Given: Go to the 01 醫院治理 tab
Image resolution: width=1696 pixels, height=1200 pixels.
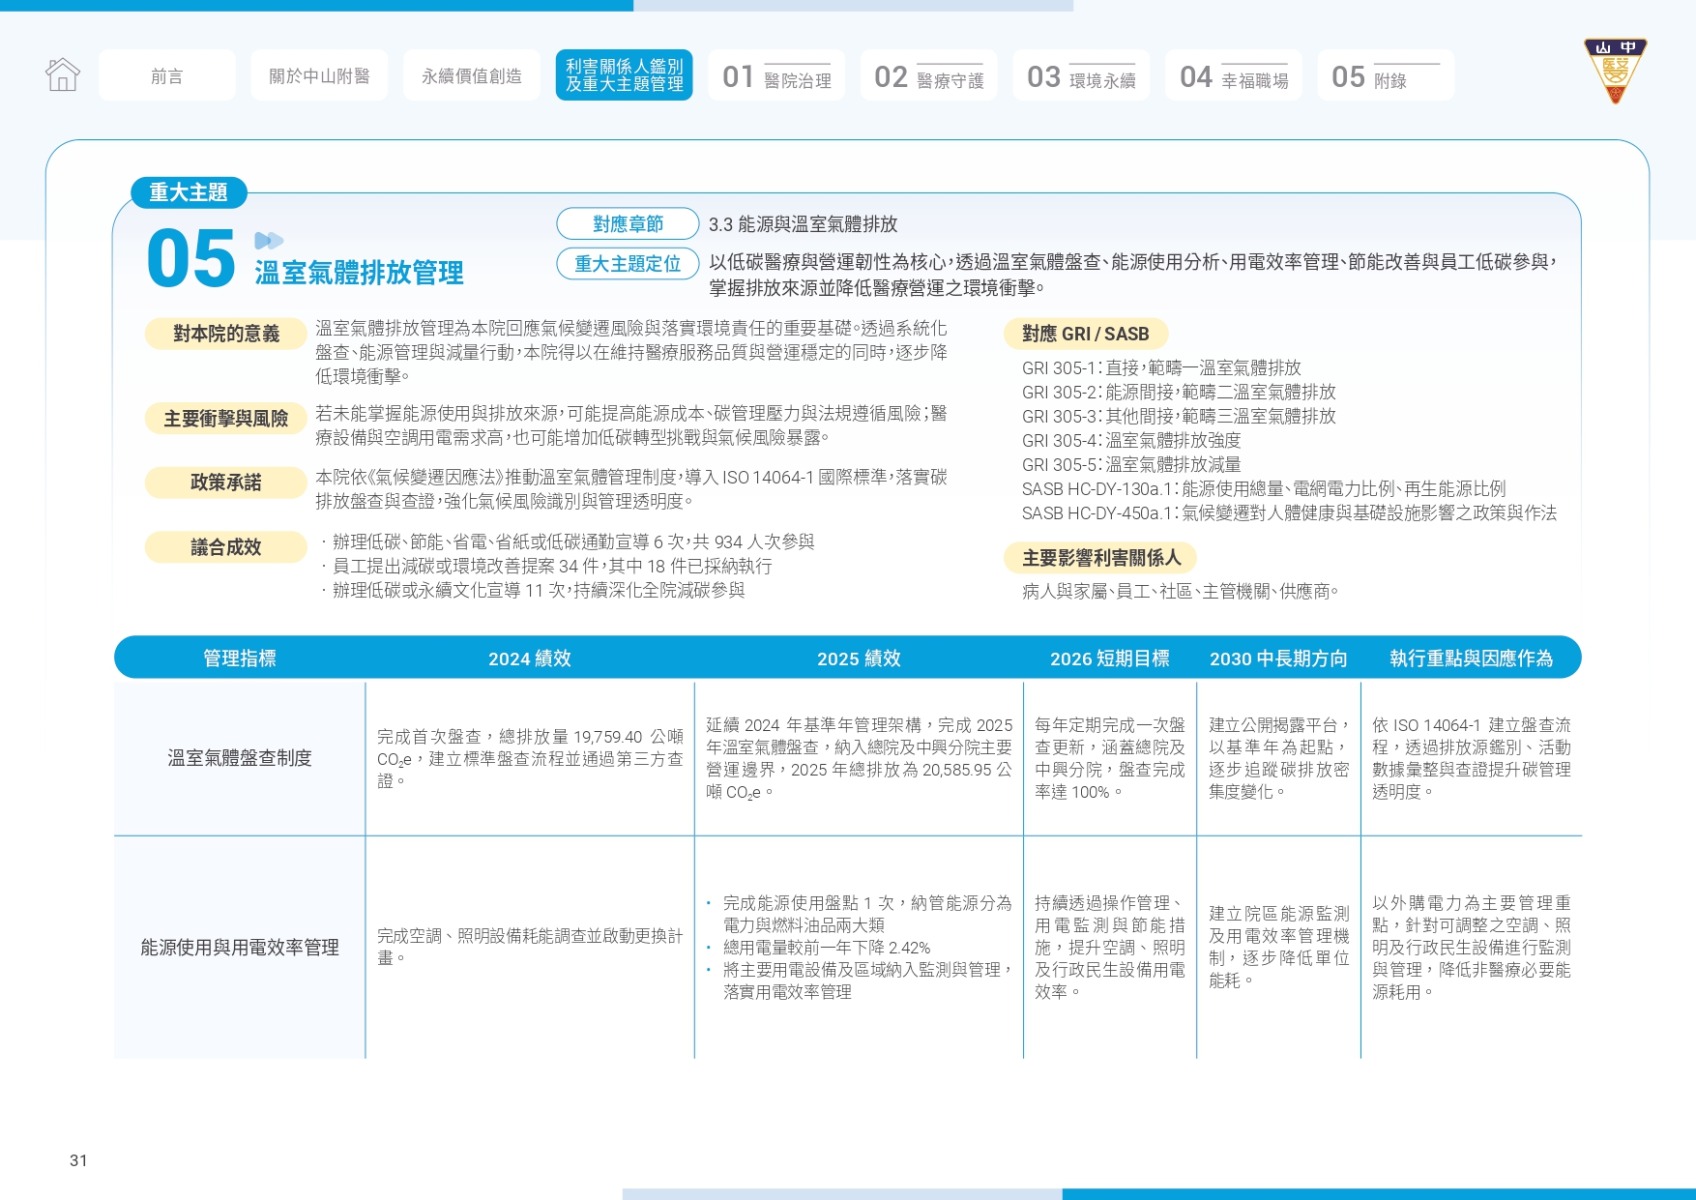Looking at the screenshot, I should click(x=776, y=76).
